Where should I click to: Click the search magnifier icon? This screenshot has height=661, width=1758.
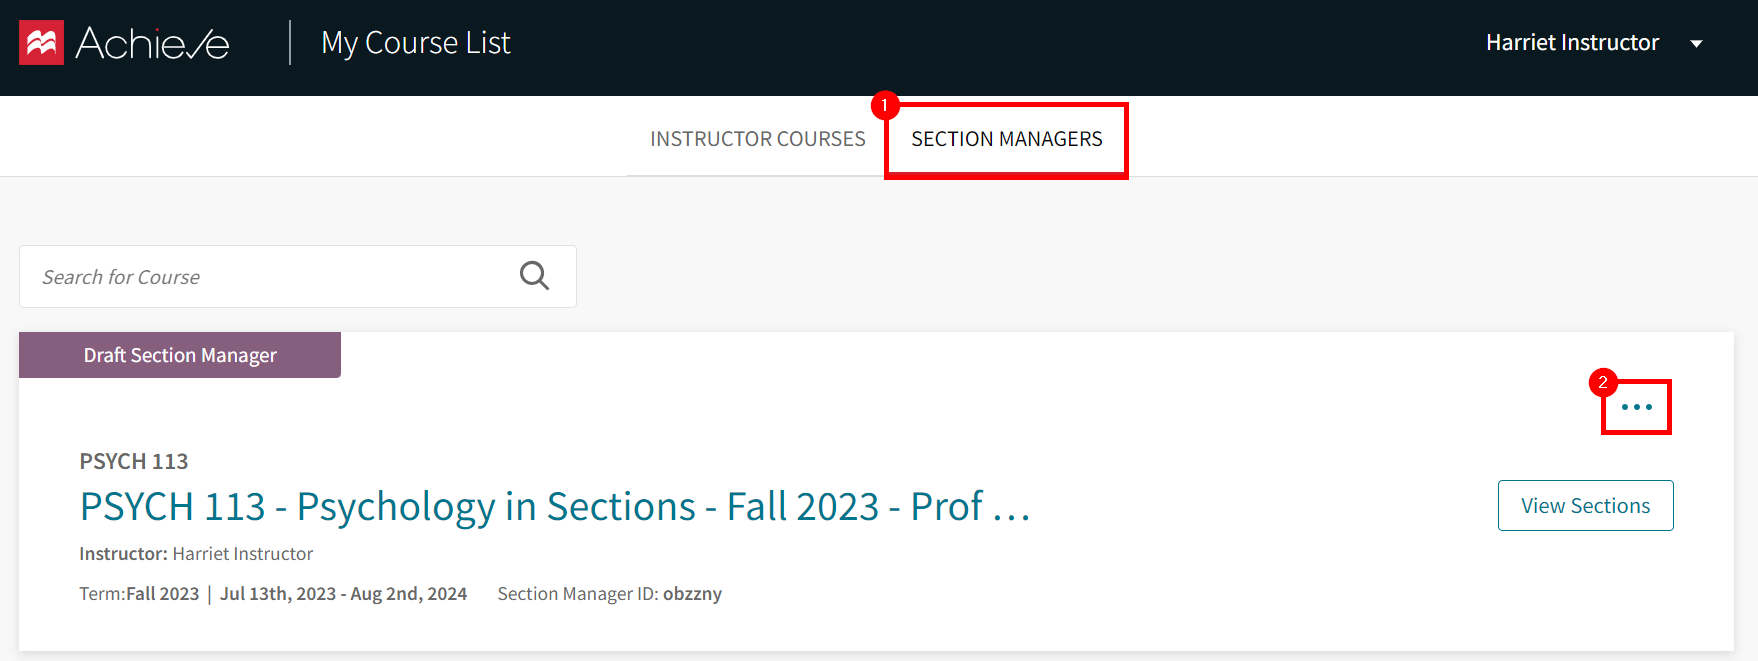coord(534,275)
